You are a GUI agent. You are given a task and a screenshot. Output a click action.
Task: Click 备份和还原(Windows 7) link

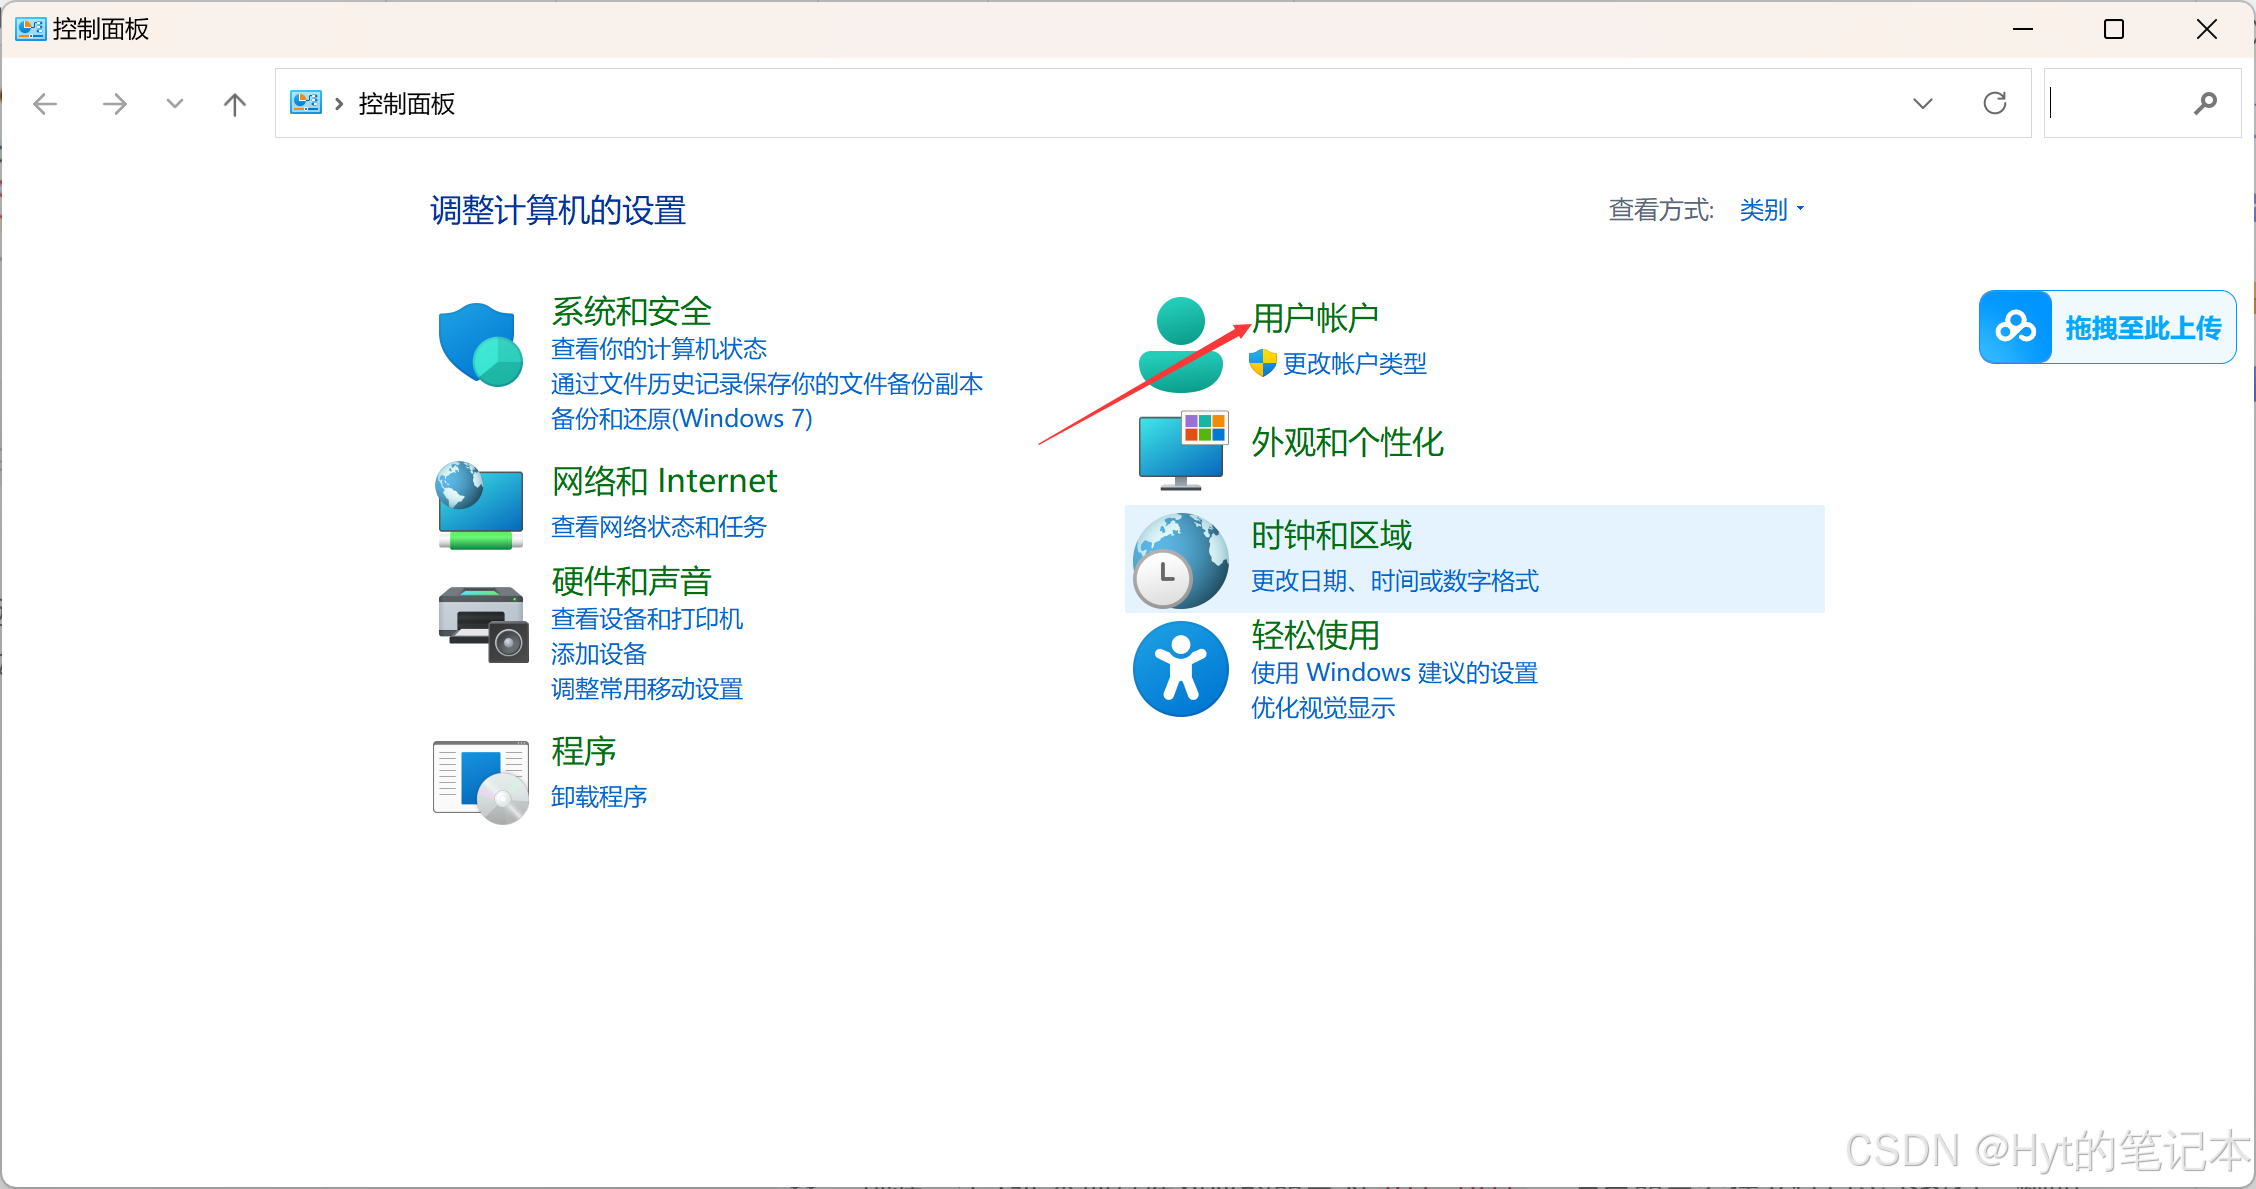pos(681,419)
